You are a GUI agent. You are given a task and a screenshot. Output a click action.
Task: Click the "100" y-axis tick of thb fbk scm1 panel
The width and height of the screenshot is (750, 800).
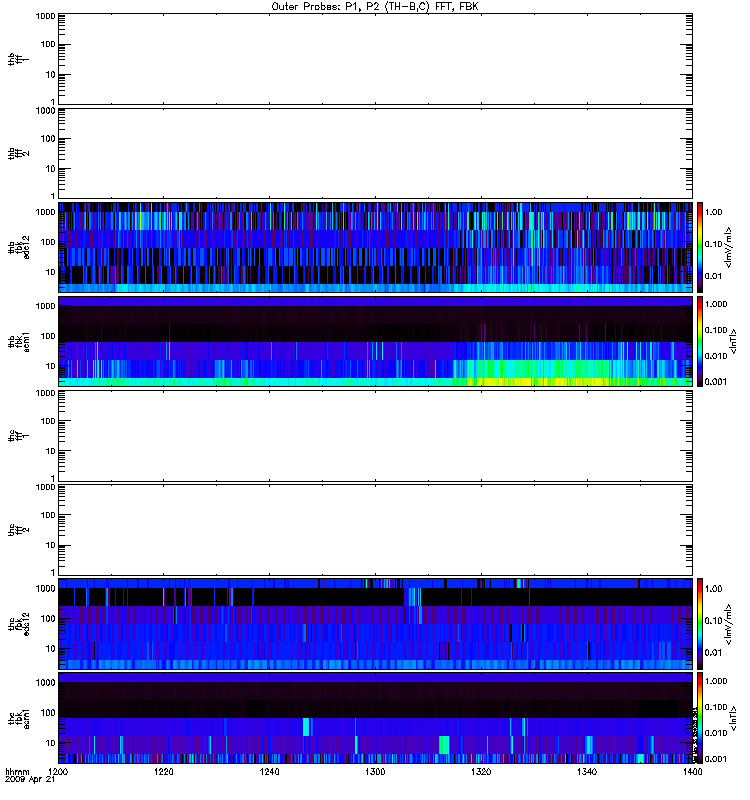pyautogui.click(x=48, y=336)
